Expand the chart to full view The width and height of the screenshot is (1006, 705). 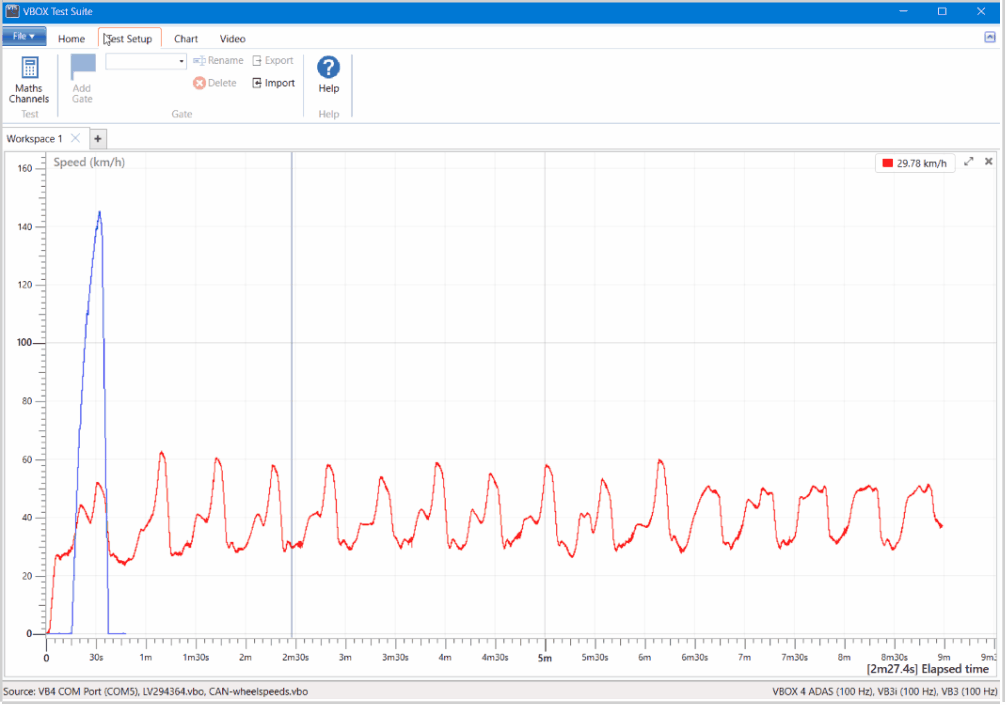pos(968,162)
